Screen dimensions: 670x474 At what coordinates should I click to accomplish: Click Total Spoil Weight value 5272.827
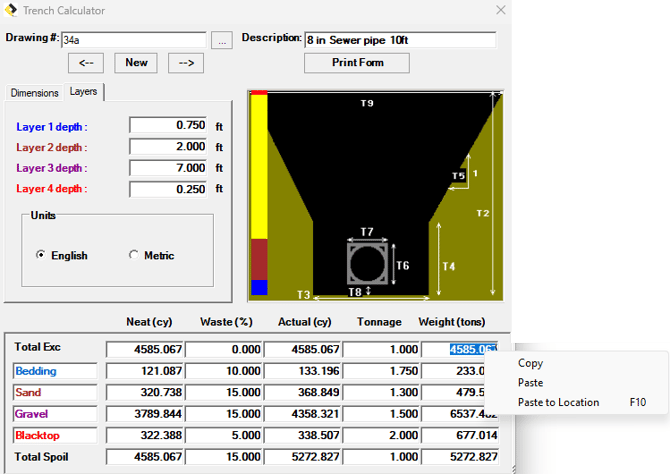point(460,457)
